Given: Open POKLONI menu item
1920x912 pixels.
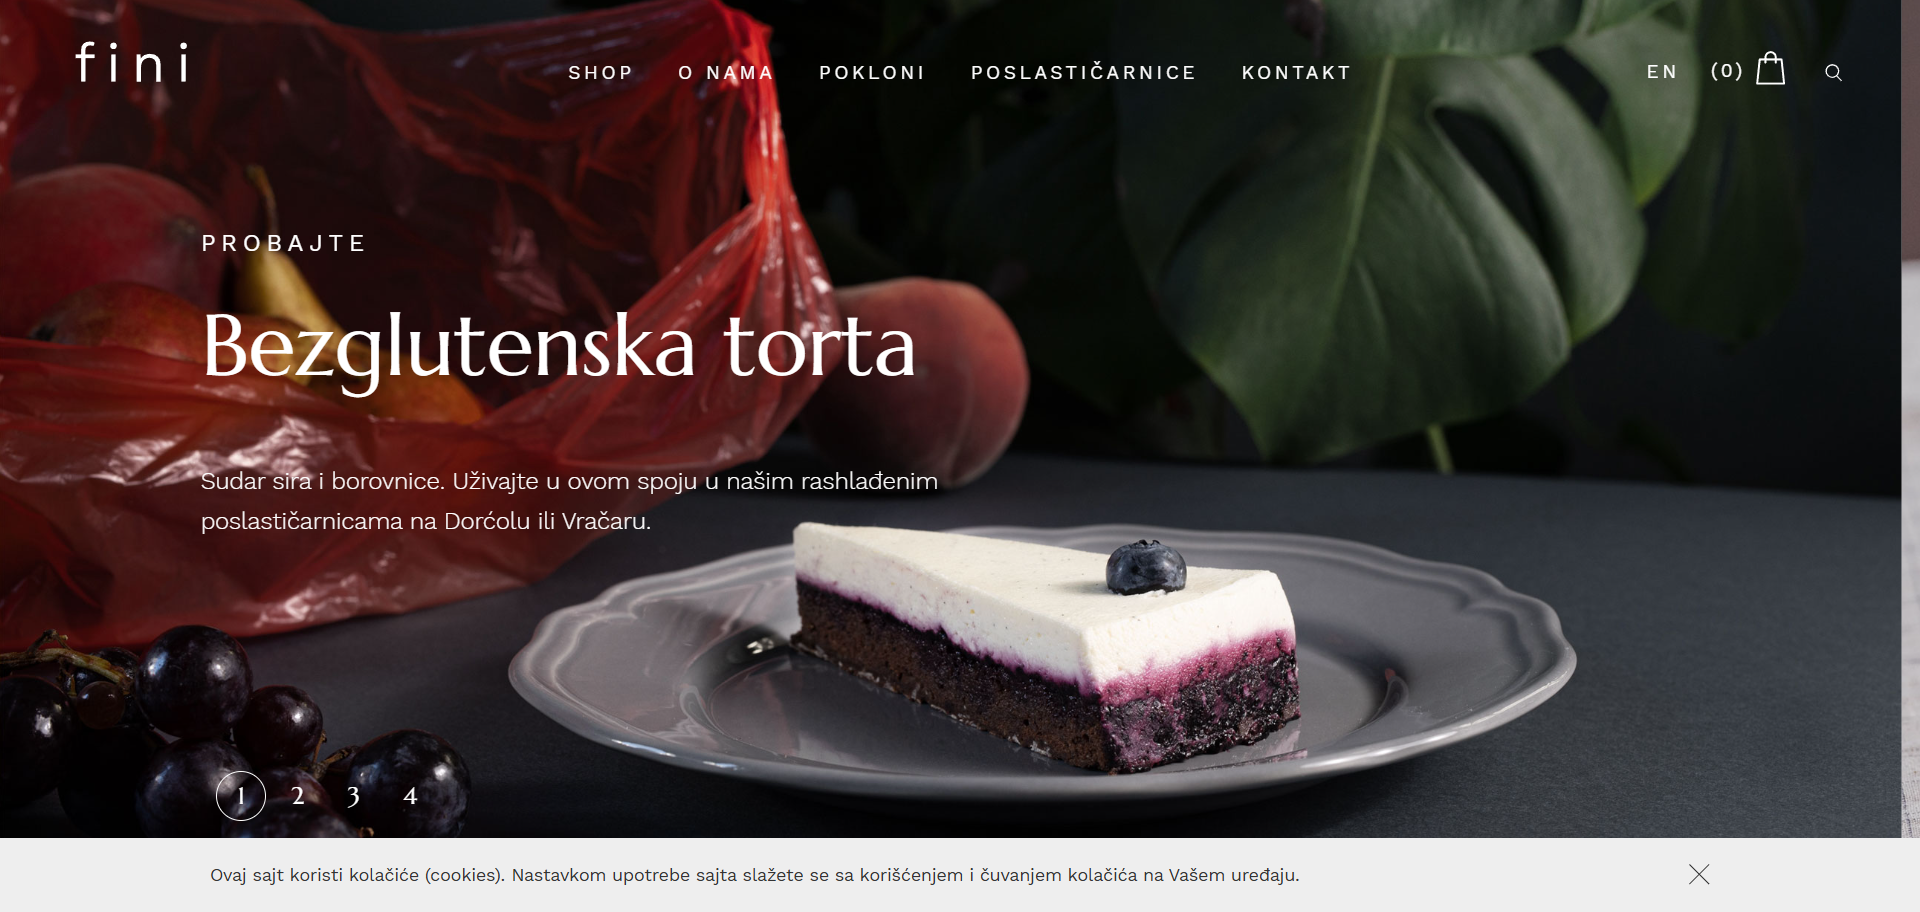Looking at the screenshot, I should [x=872, y=73].
